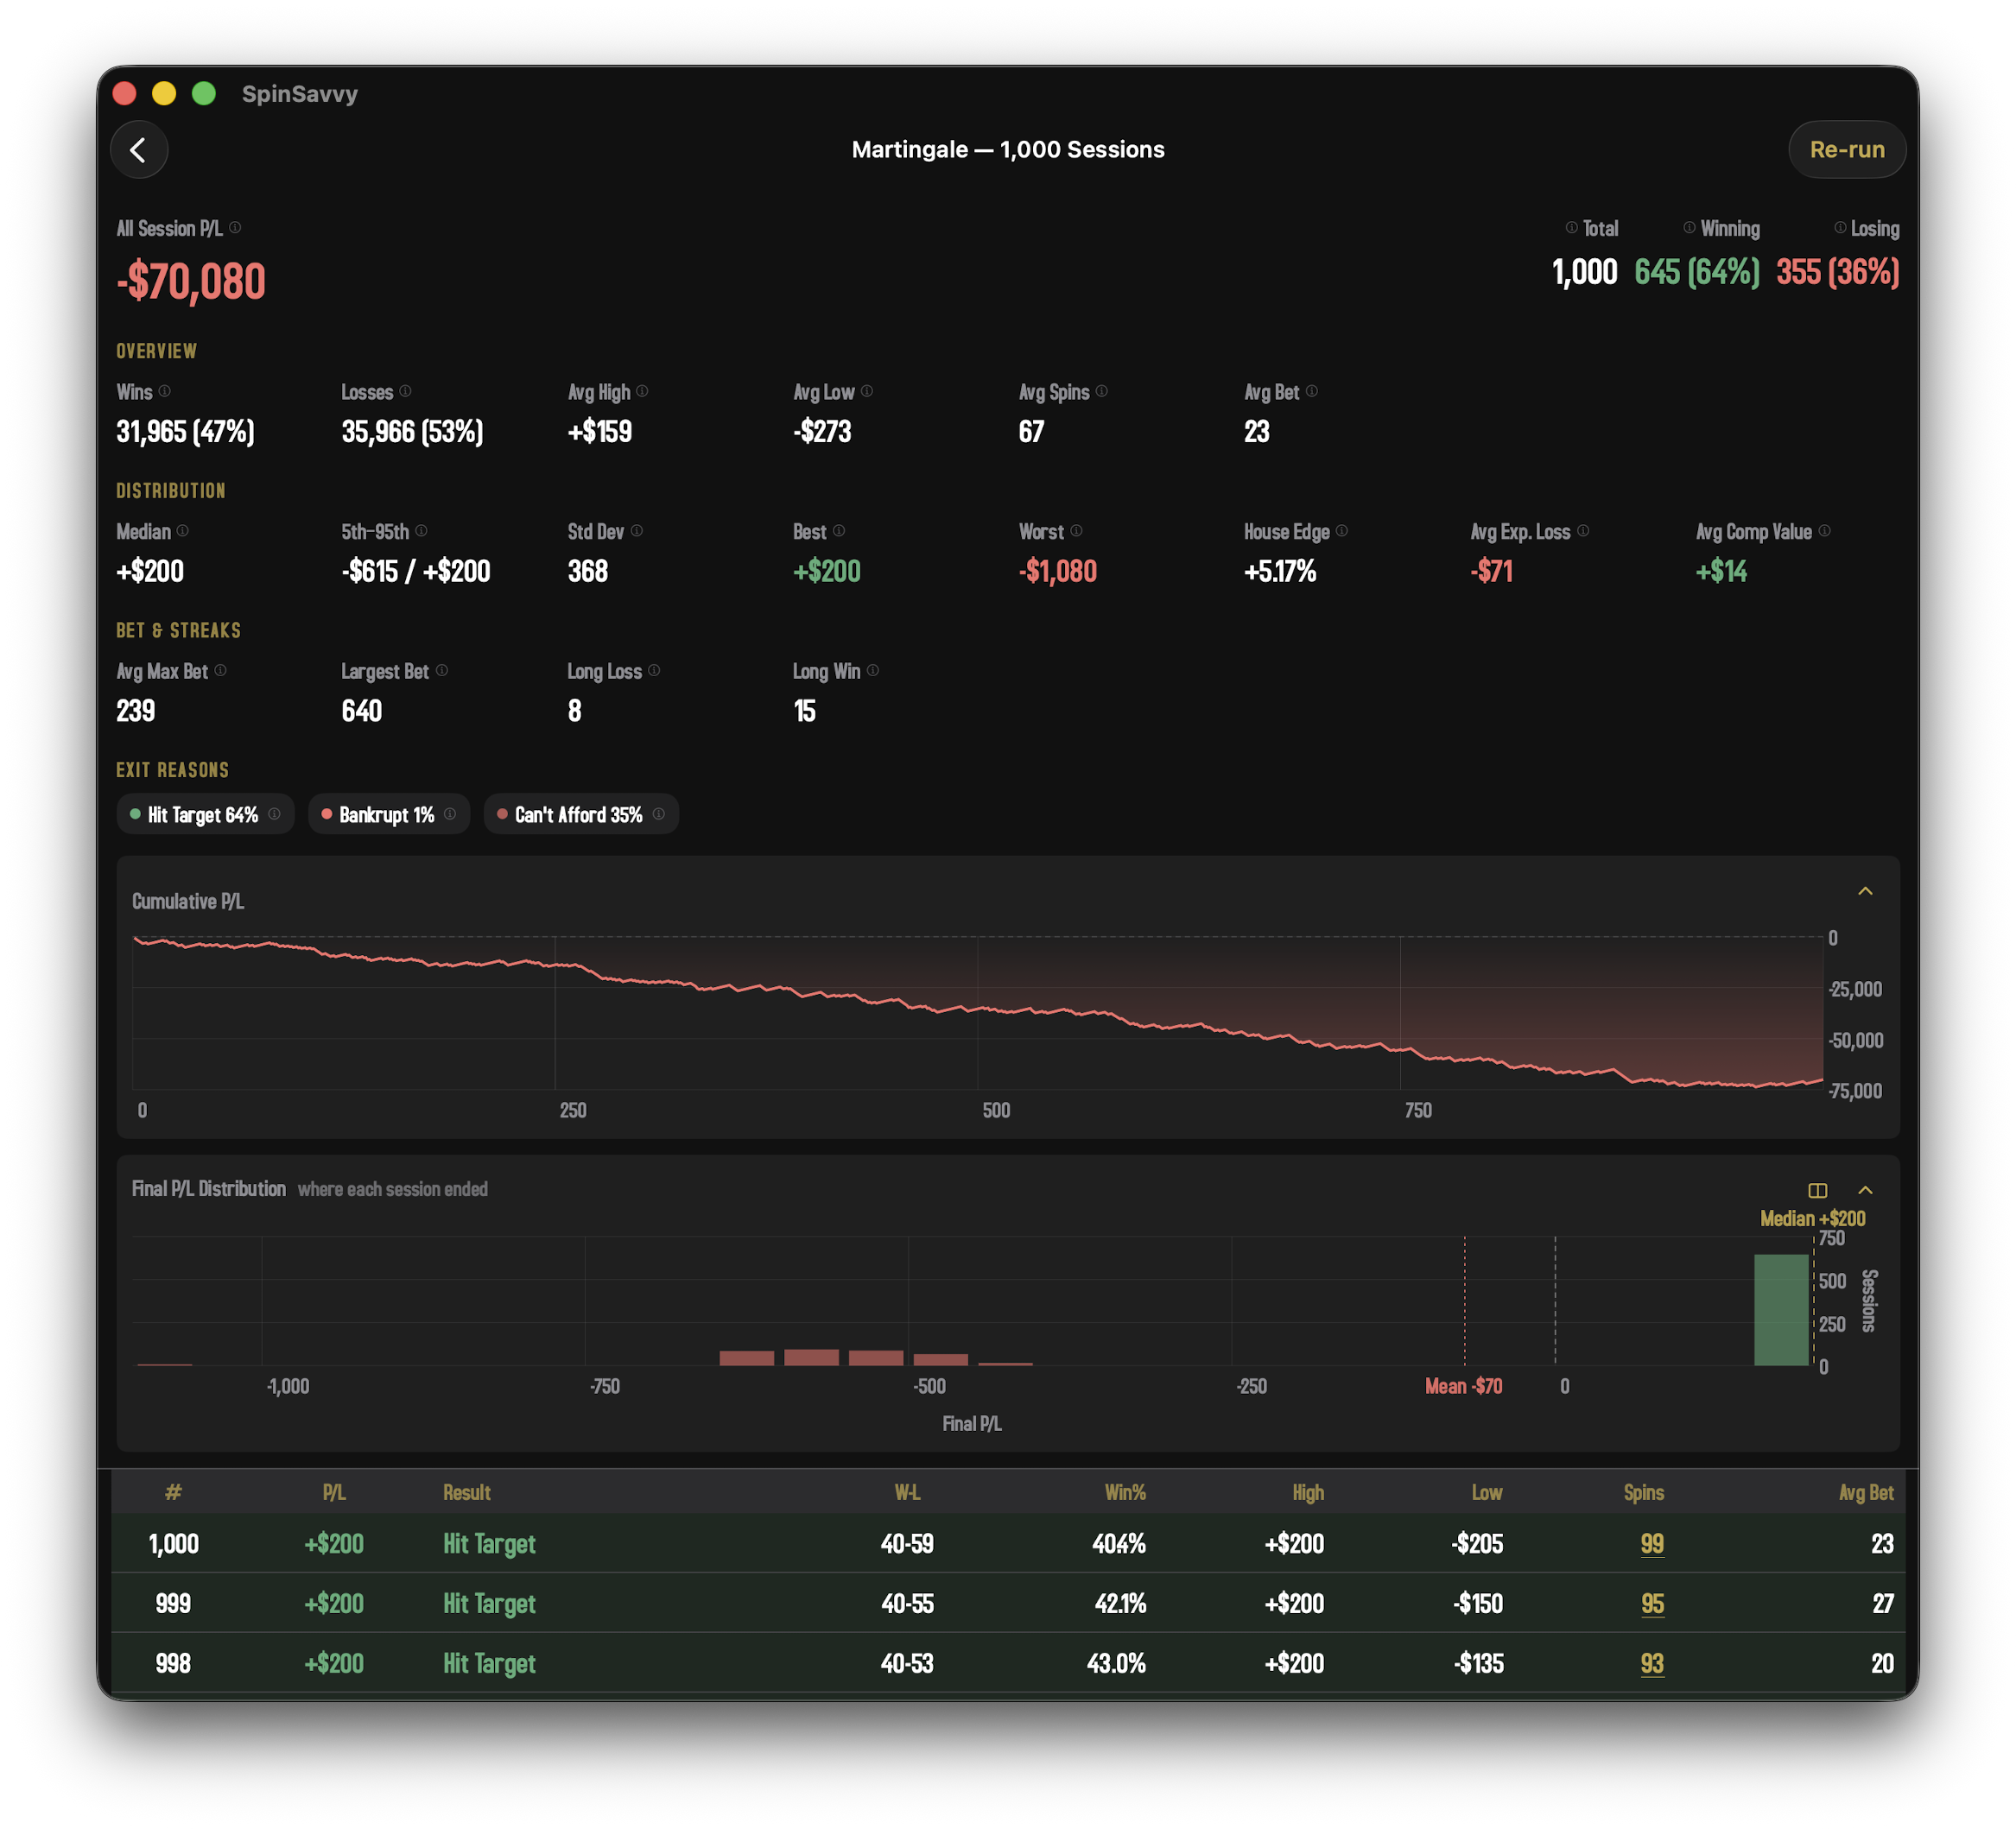Viewport: 2016px width, 1829px height.
Task: Click the 31,965 (47%) Wins value
Action: point(186,431)
